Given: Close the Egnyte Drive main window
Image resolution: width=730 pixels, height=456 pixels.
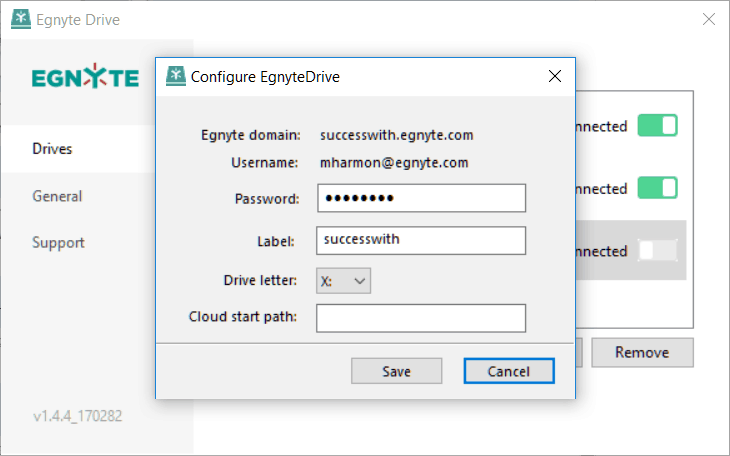Looking at the screenshot, I should coord(709,19).
